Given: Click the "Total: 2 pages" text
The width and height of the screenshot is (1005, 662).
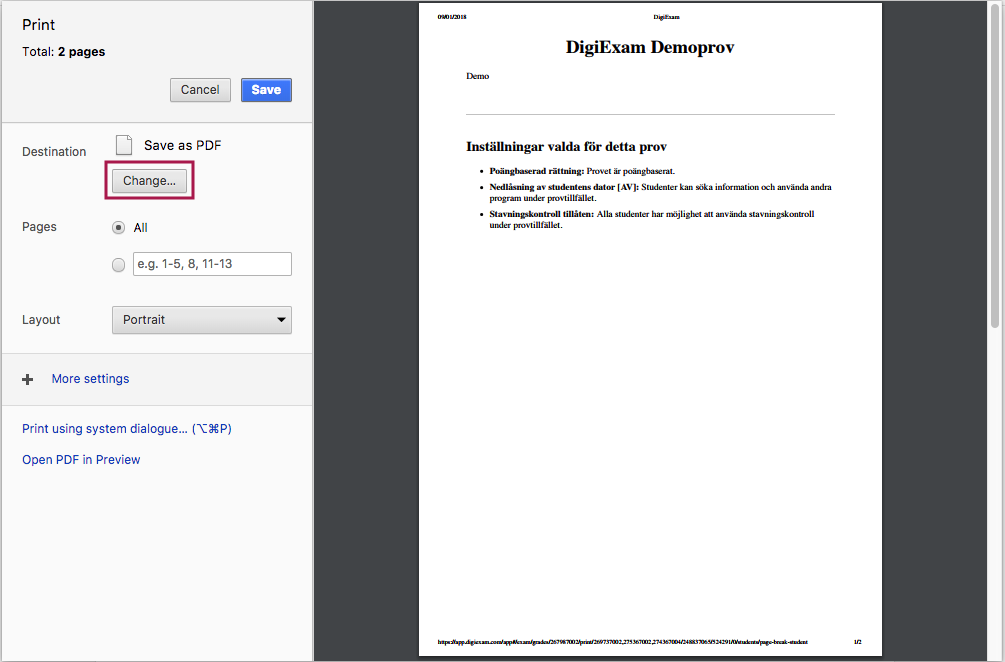Looking at the screenshot, I should (63, 52).
